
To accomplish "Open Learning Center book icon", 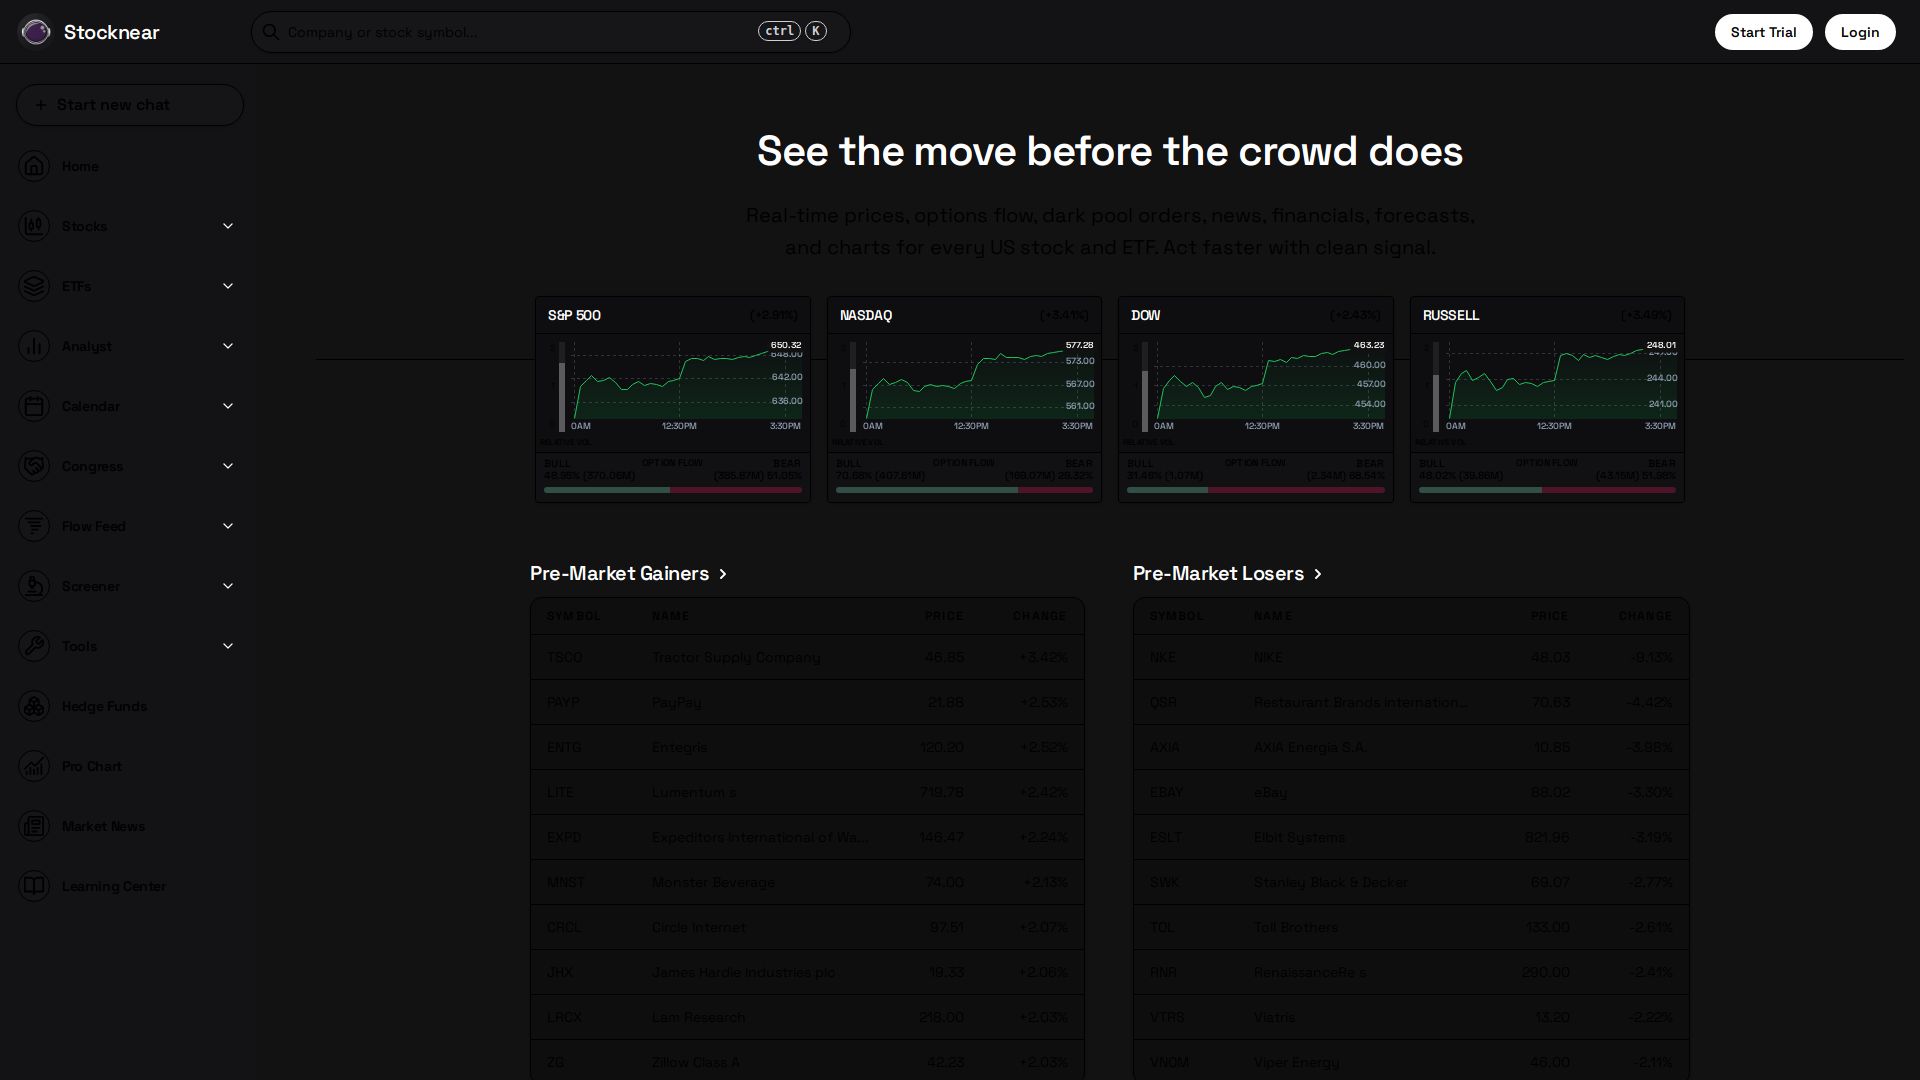I will point(34,886).
